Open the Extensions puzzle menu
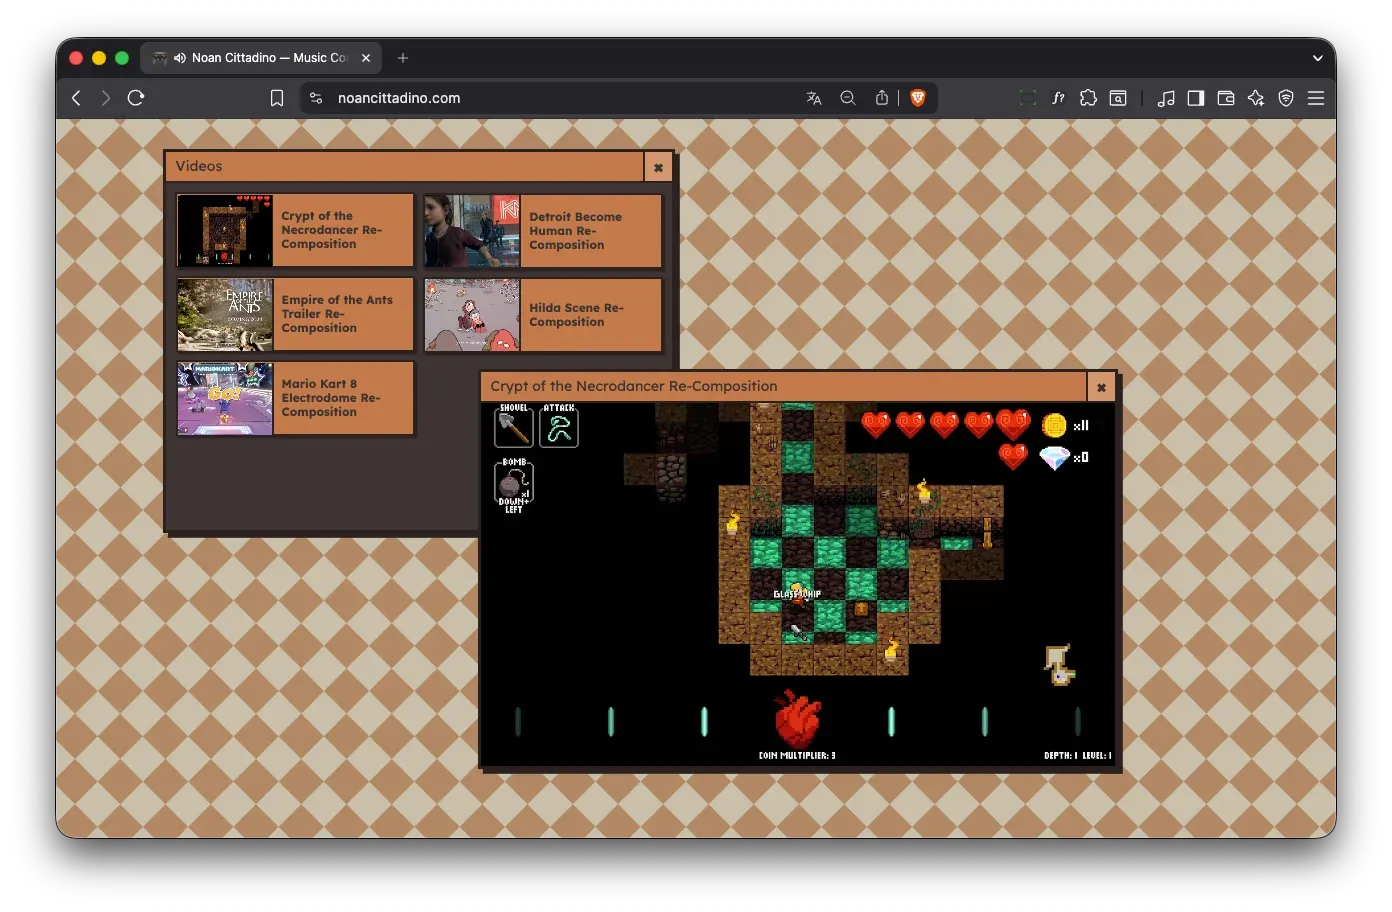This screenshot has height=912, width=1392. click(1088, 98)
